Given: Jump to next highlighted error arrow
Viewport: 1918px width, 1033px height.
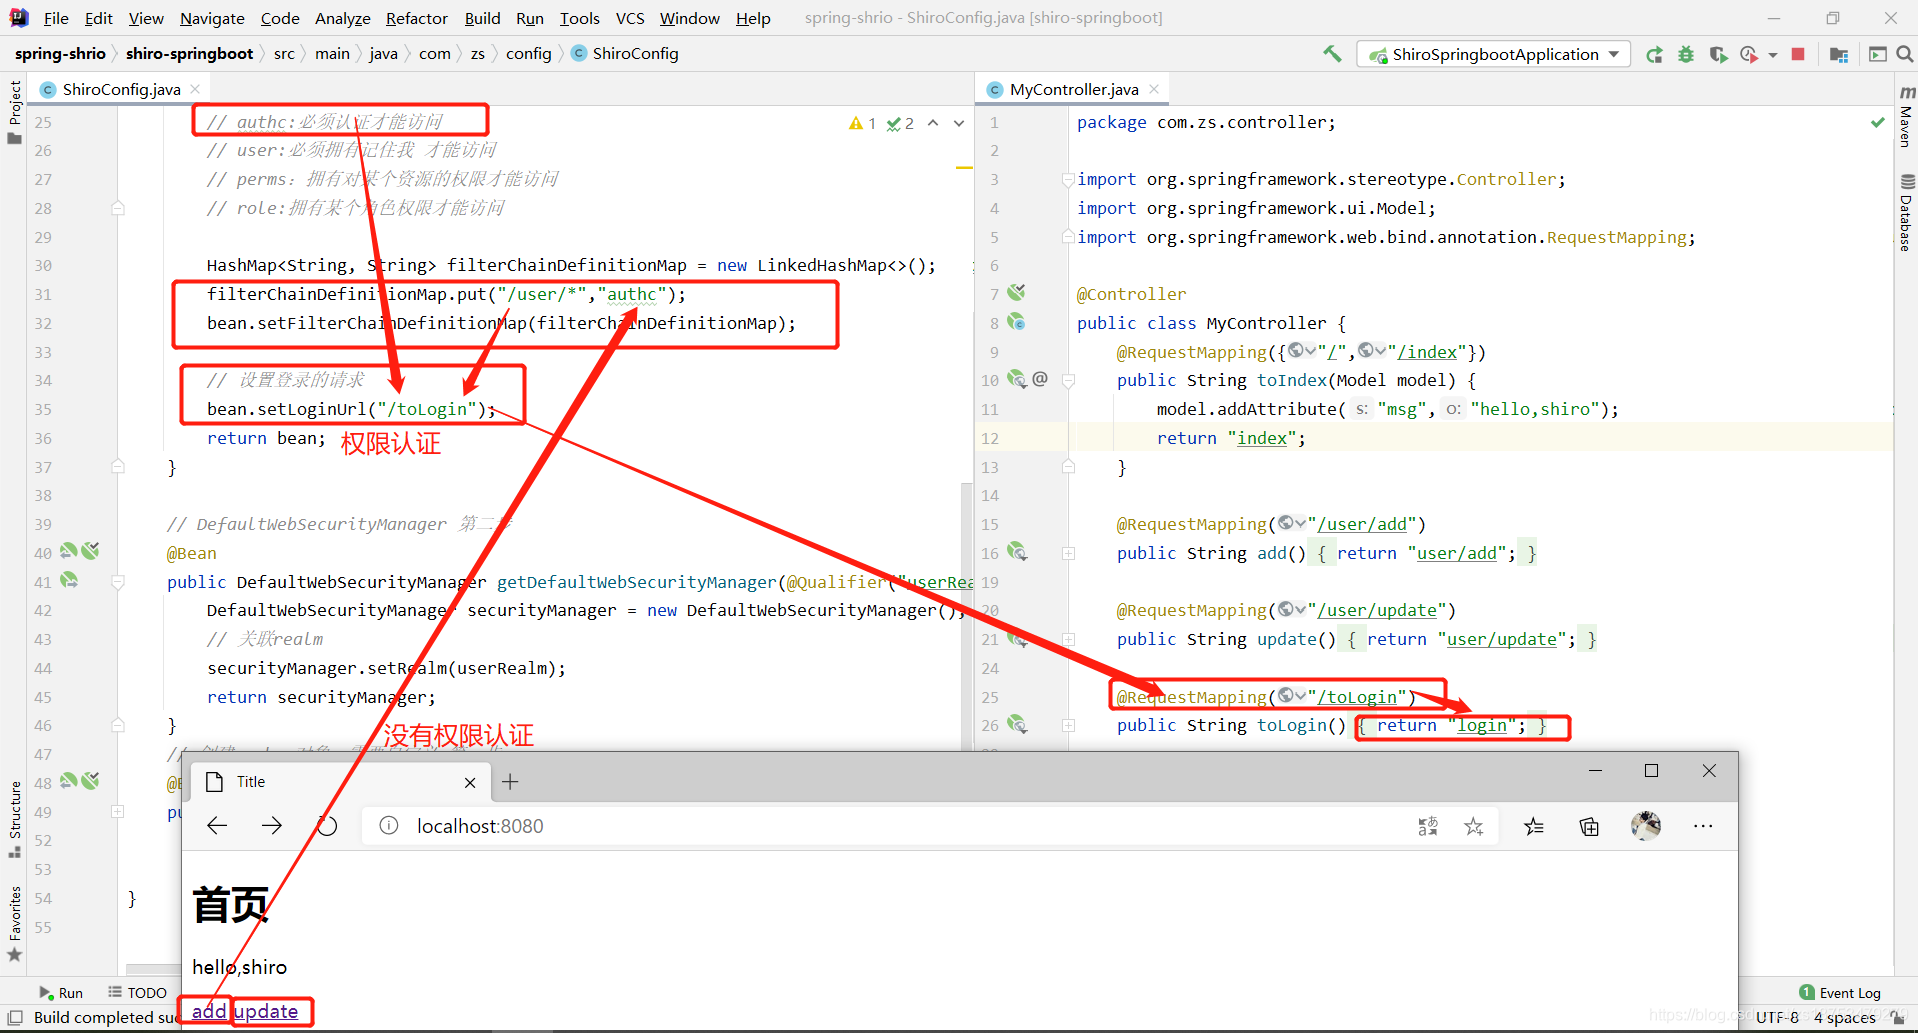Looking at the screenshot, I should (x=959, y=123).
